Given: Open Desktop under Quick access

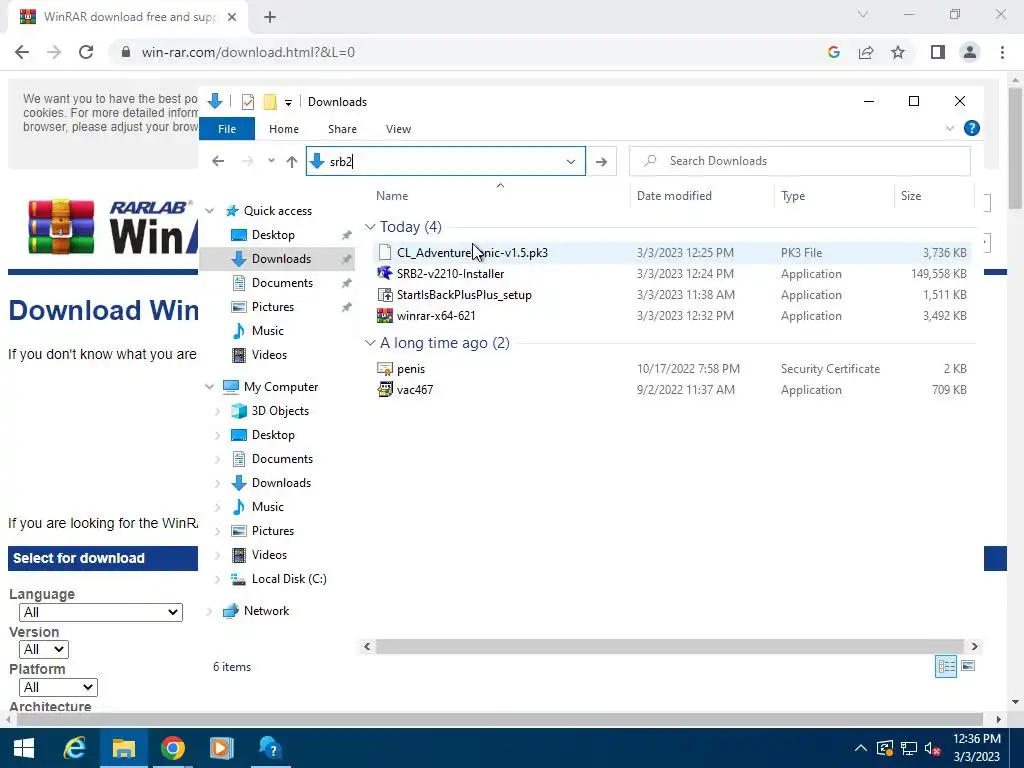Looking at the screenshot, I should coord(273,235).
